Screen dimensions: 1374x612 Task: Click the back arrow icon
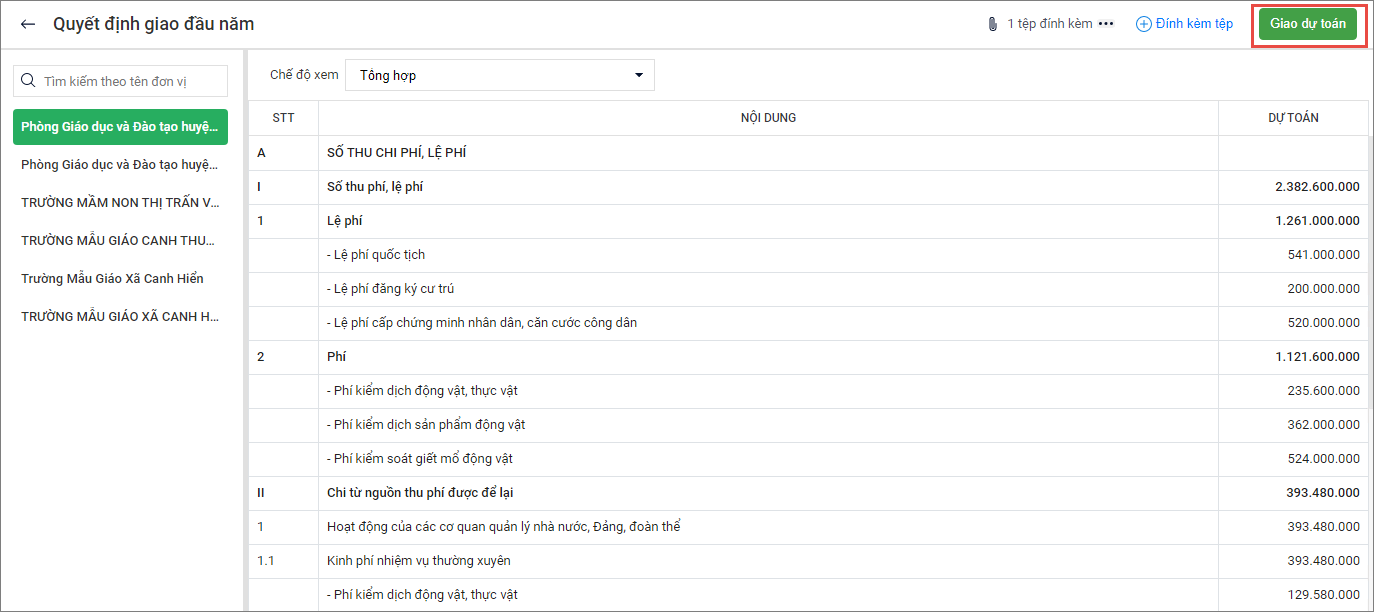click(x=28, y=24)
